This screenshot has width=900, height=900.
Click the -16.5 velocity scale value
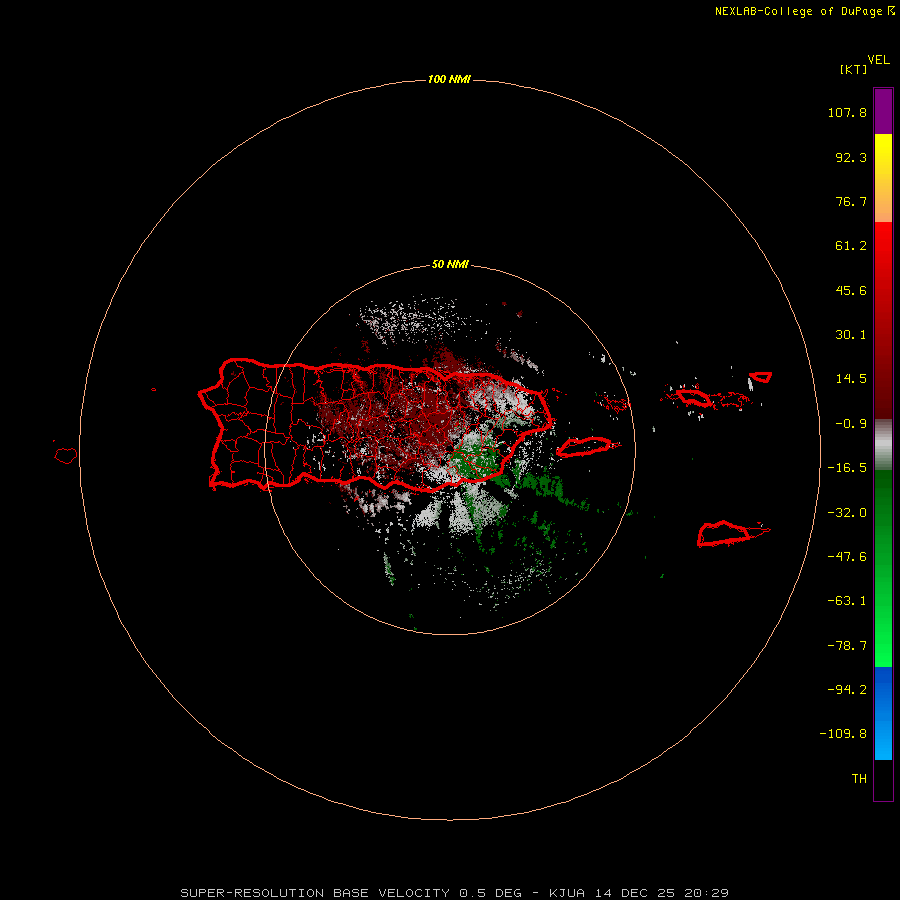(847, 468)
